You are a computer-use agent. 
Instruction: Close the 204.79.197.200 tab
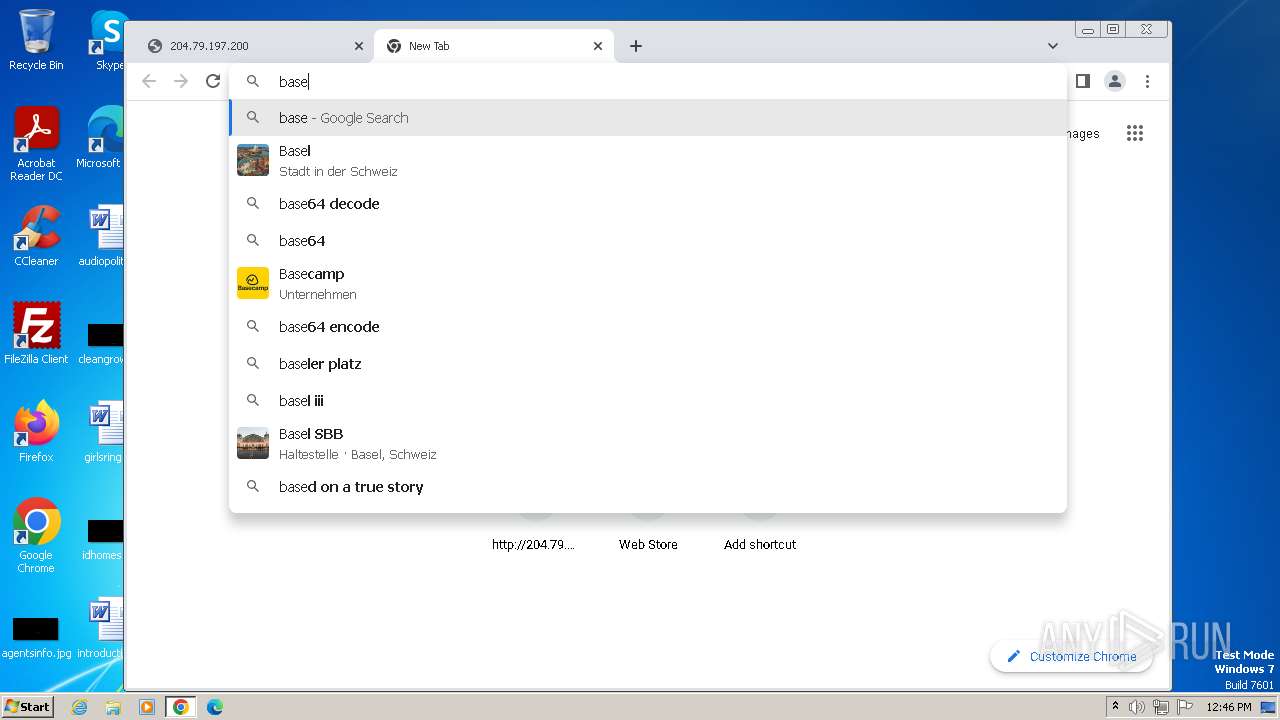[x=359, y=46]
